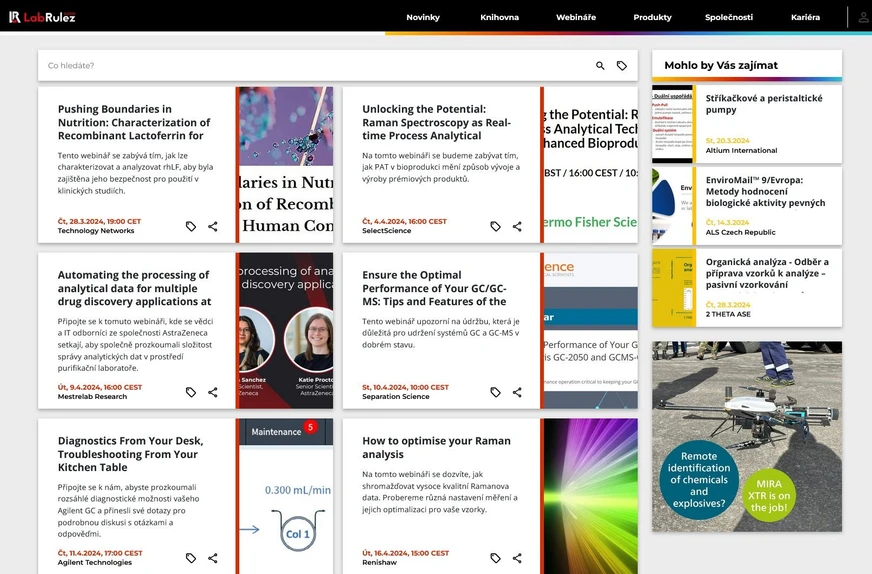Open Produkty in the navigation bar
The height and width of the screenshot is (574, 872).
(x=652, y=17)
